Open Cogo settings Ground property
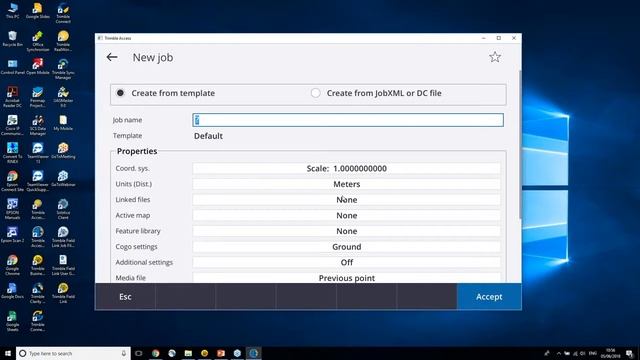This screenshot has width=640, height=360. click(347, 247)
